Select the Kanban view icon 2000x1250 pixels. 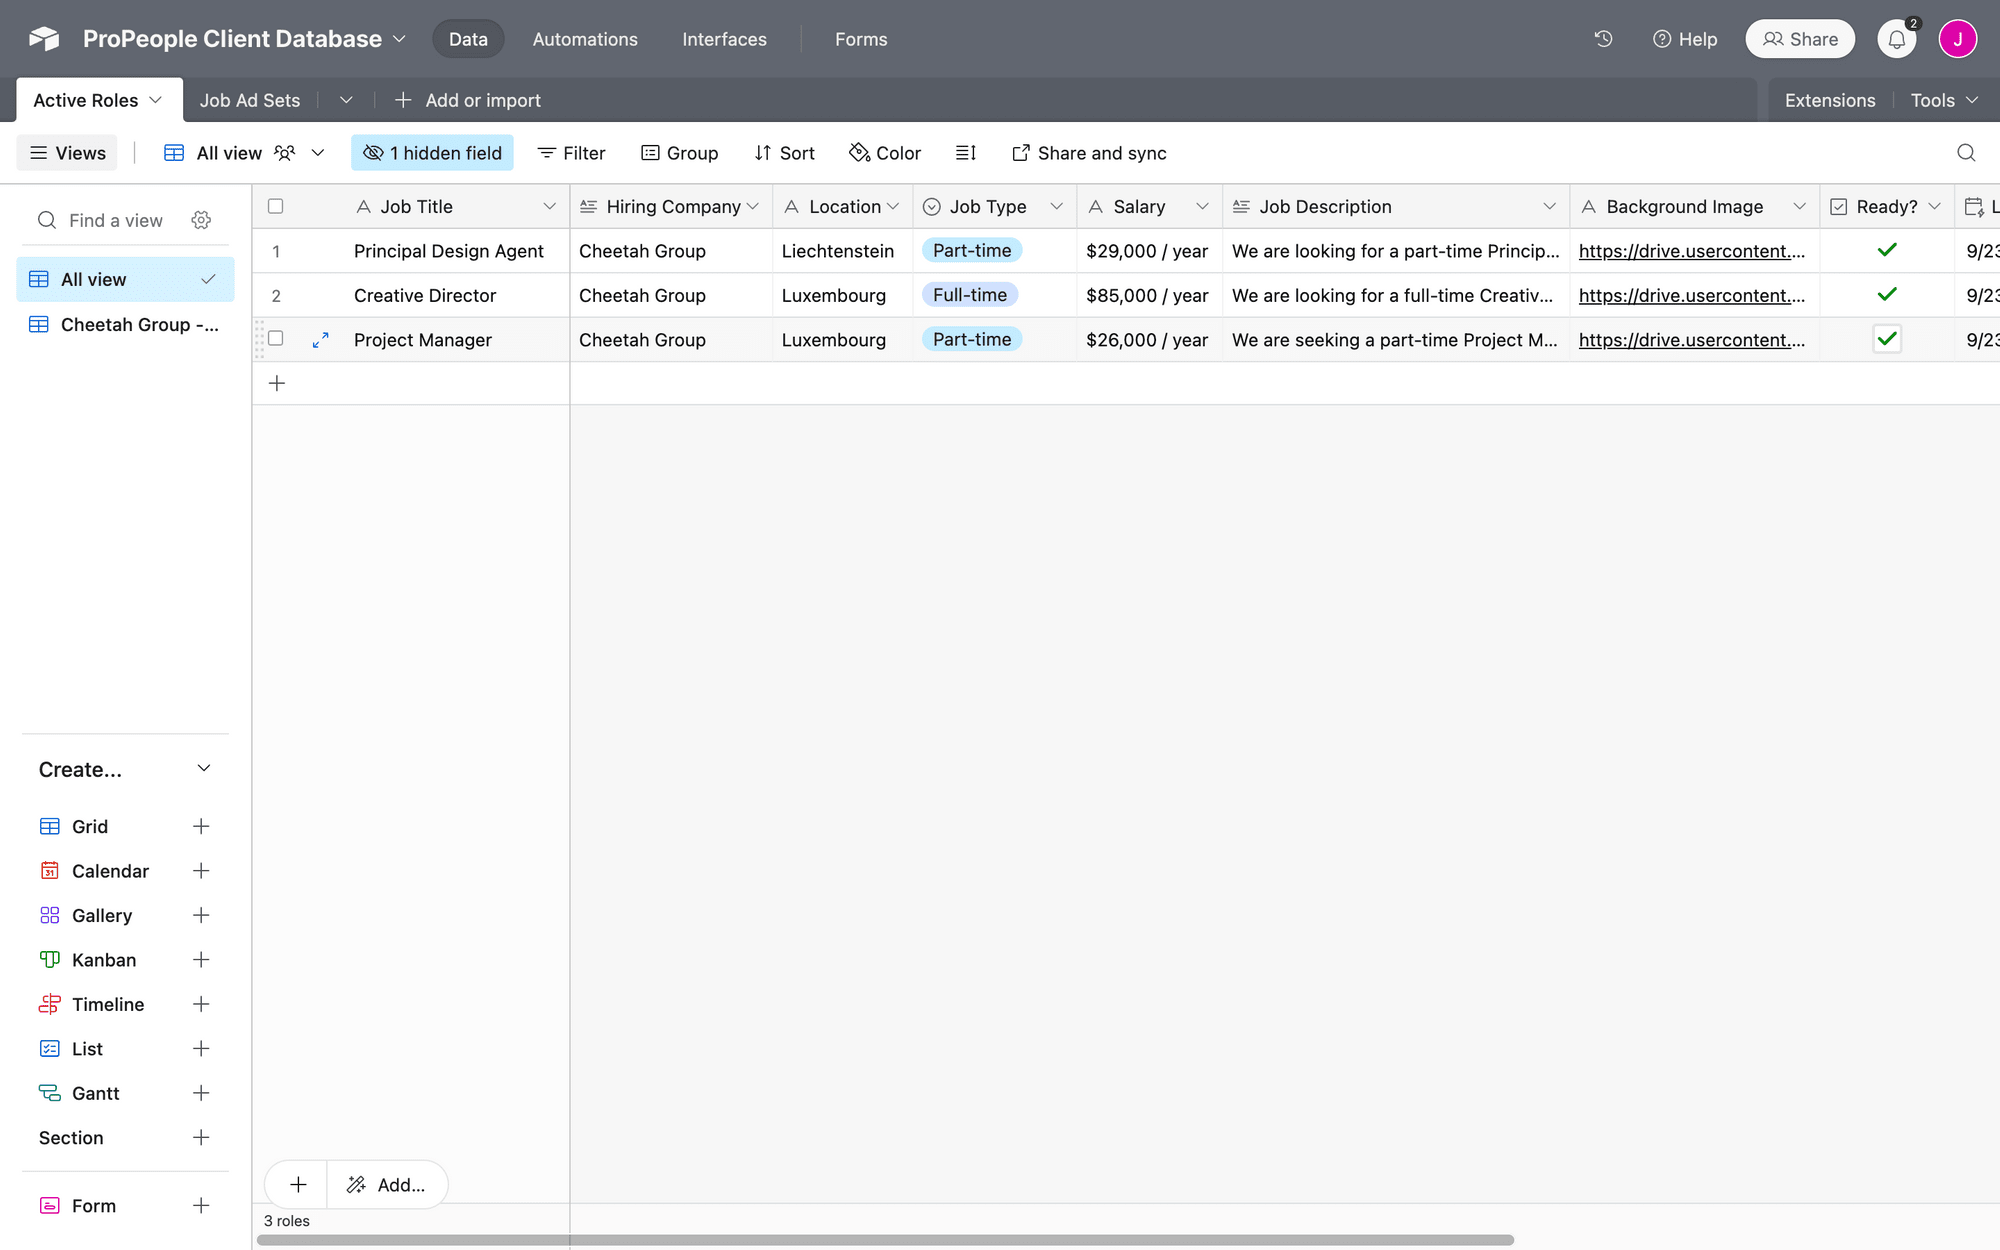[49, 959]
